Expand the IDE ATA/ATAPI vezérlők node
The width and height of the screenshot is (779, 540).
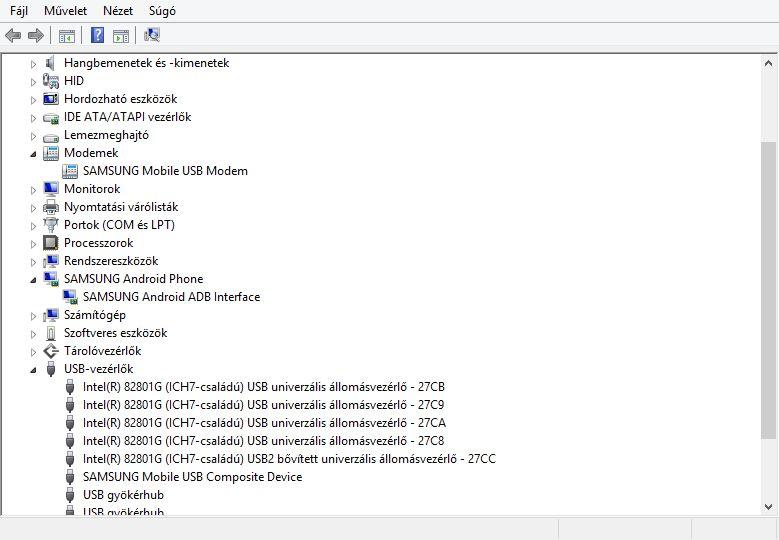[x=33, y=118]
